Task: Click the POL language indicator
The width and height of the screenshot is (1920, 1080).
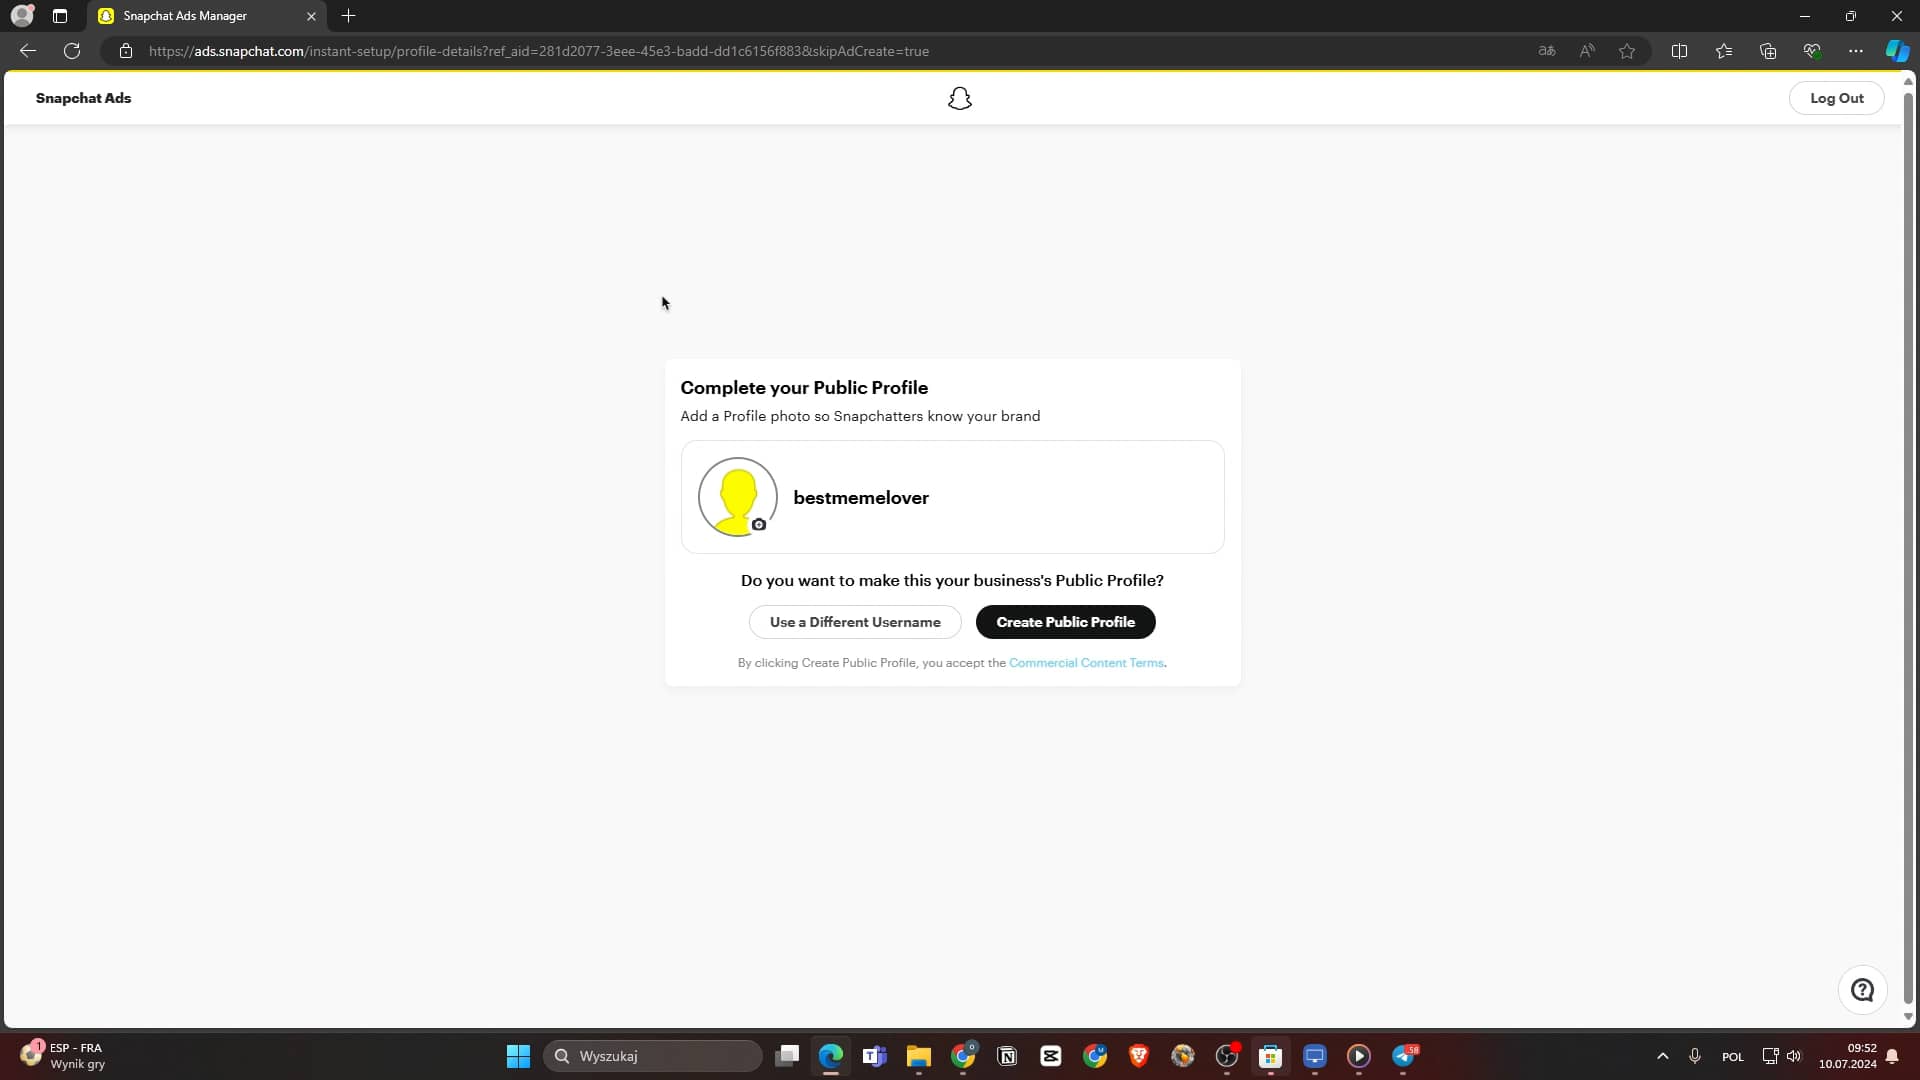Action: pos(1733,1056)
